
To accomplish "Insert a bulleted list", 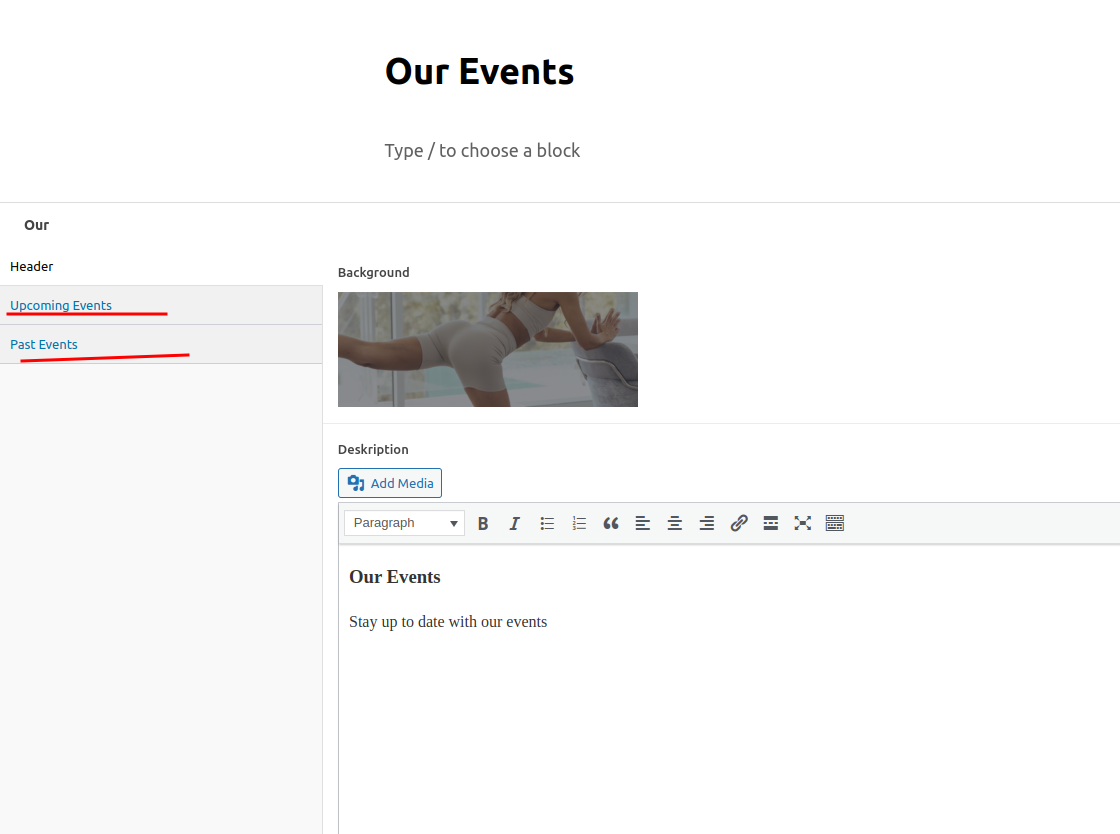I will point(547,523).
